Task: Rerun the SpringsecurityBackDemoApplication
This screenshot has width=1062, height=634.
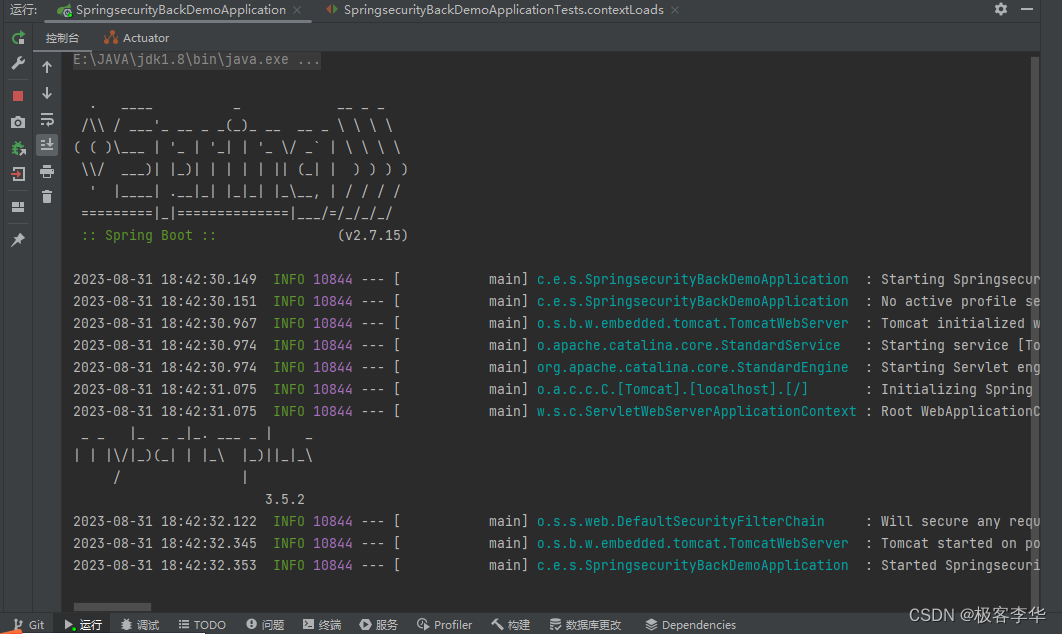Action: pyautogui.click(x=18, y=38)
